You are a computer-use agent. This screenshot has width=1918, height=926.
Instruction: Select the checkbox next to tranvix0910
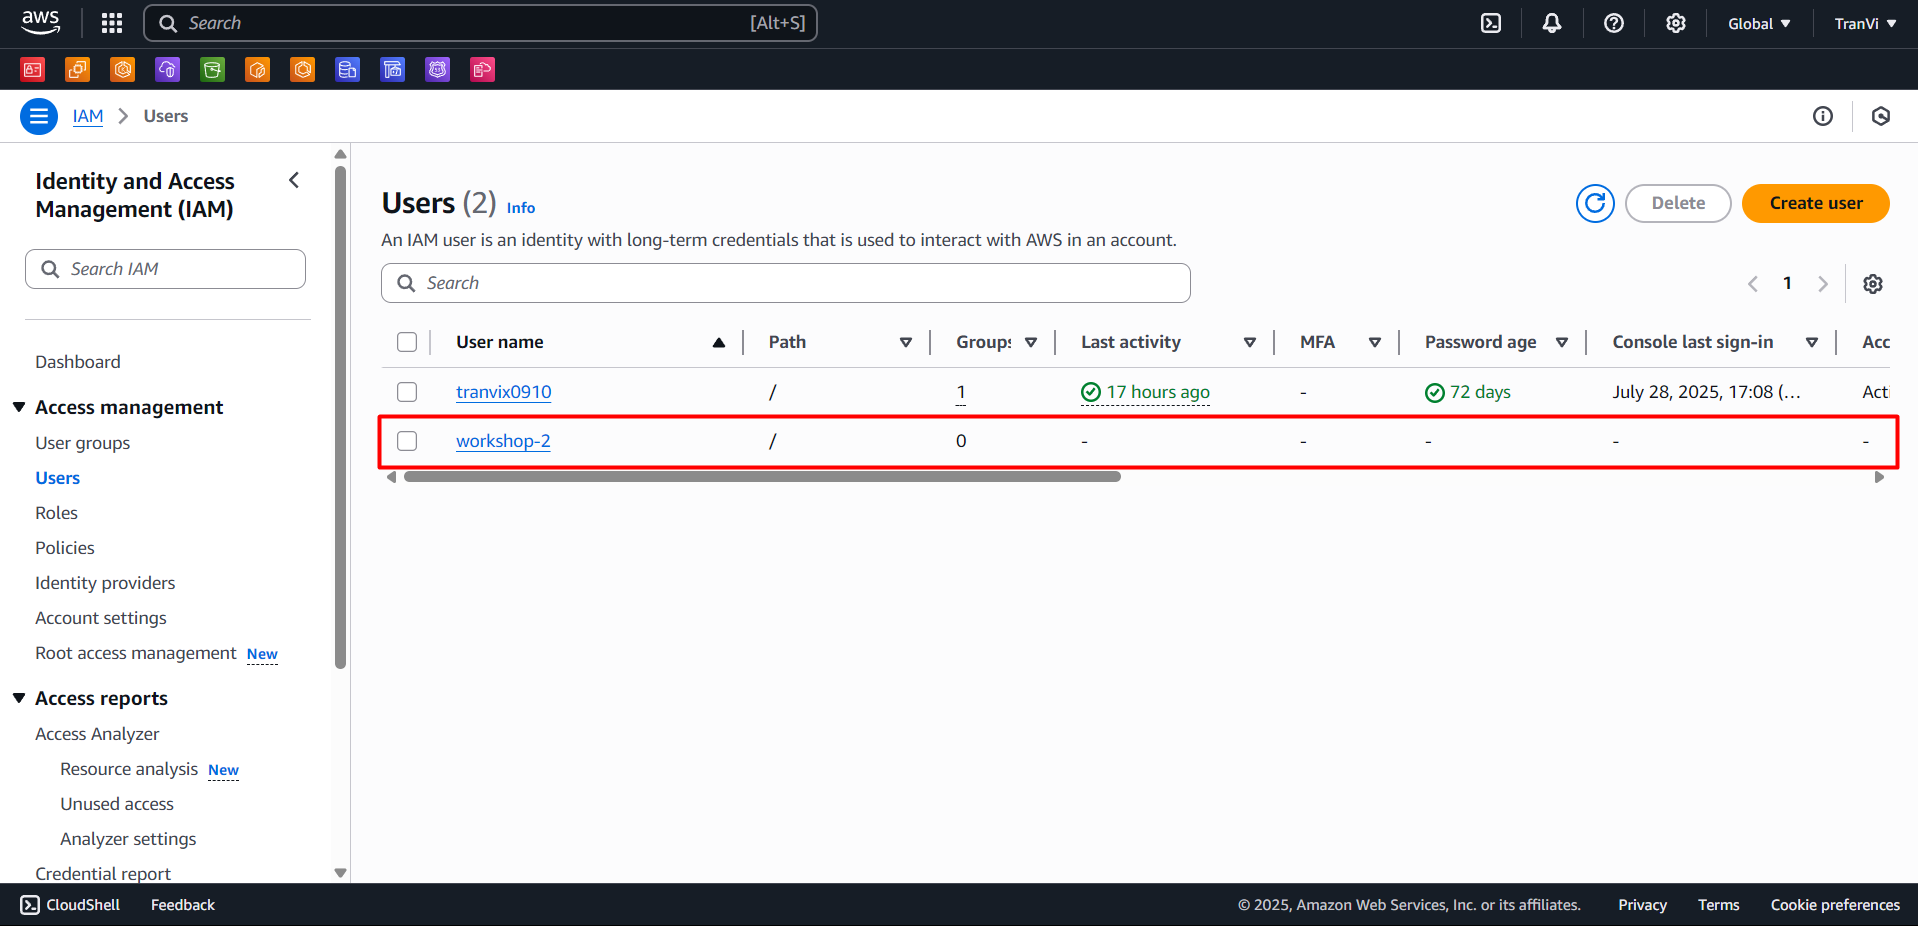(407, 392)
